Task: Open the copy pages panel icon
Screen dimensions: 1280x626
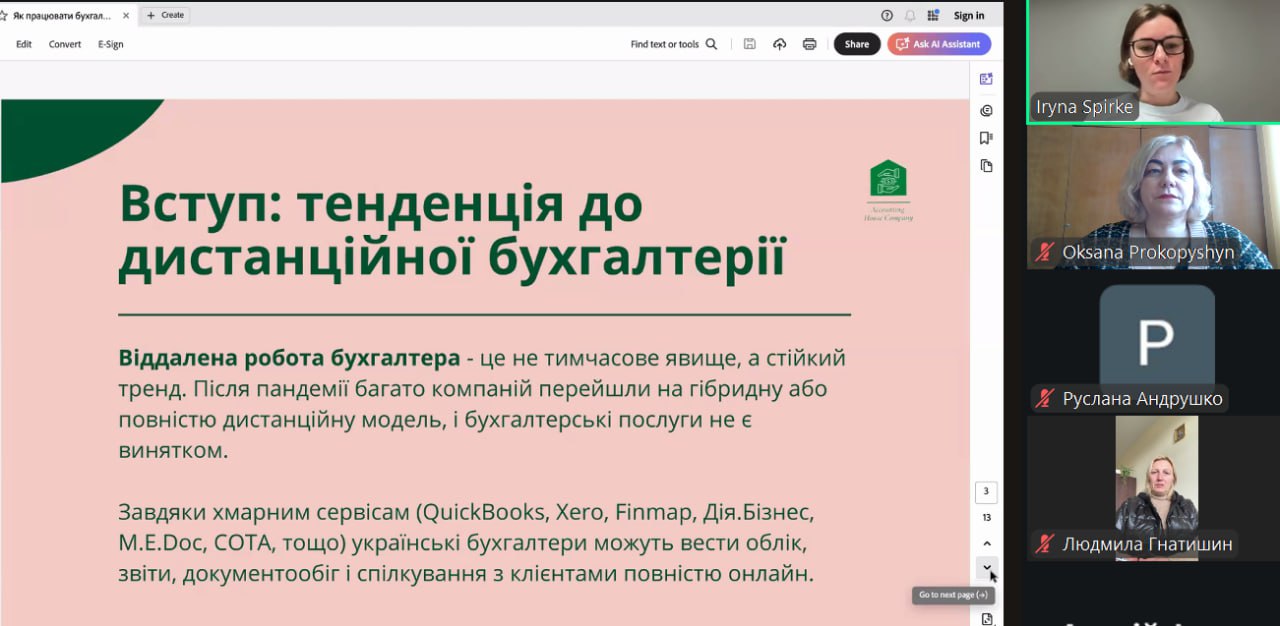Action: (x=986, y=166)
